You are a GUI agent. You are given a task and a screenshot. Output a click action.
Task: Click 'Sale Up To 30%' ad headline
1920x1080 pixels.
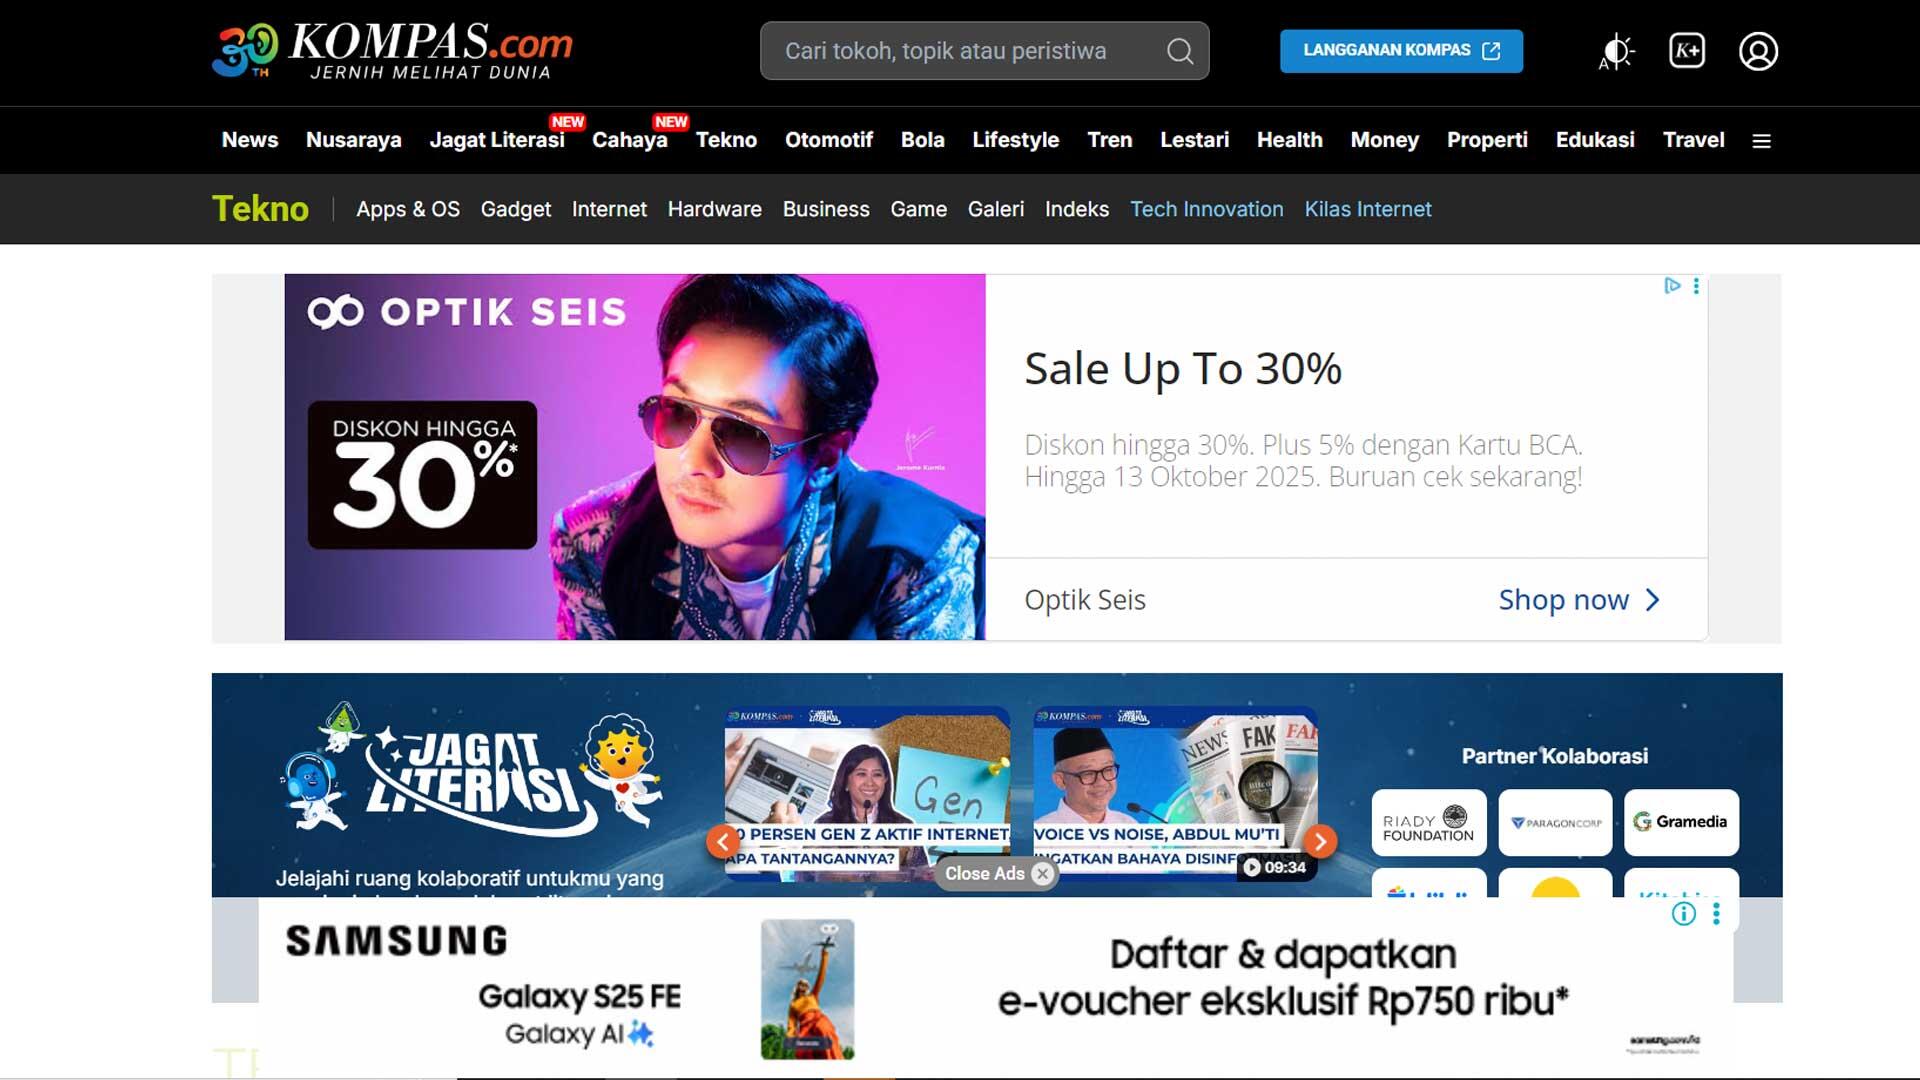1183,369
